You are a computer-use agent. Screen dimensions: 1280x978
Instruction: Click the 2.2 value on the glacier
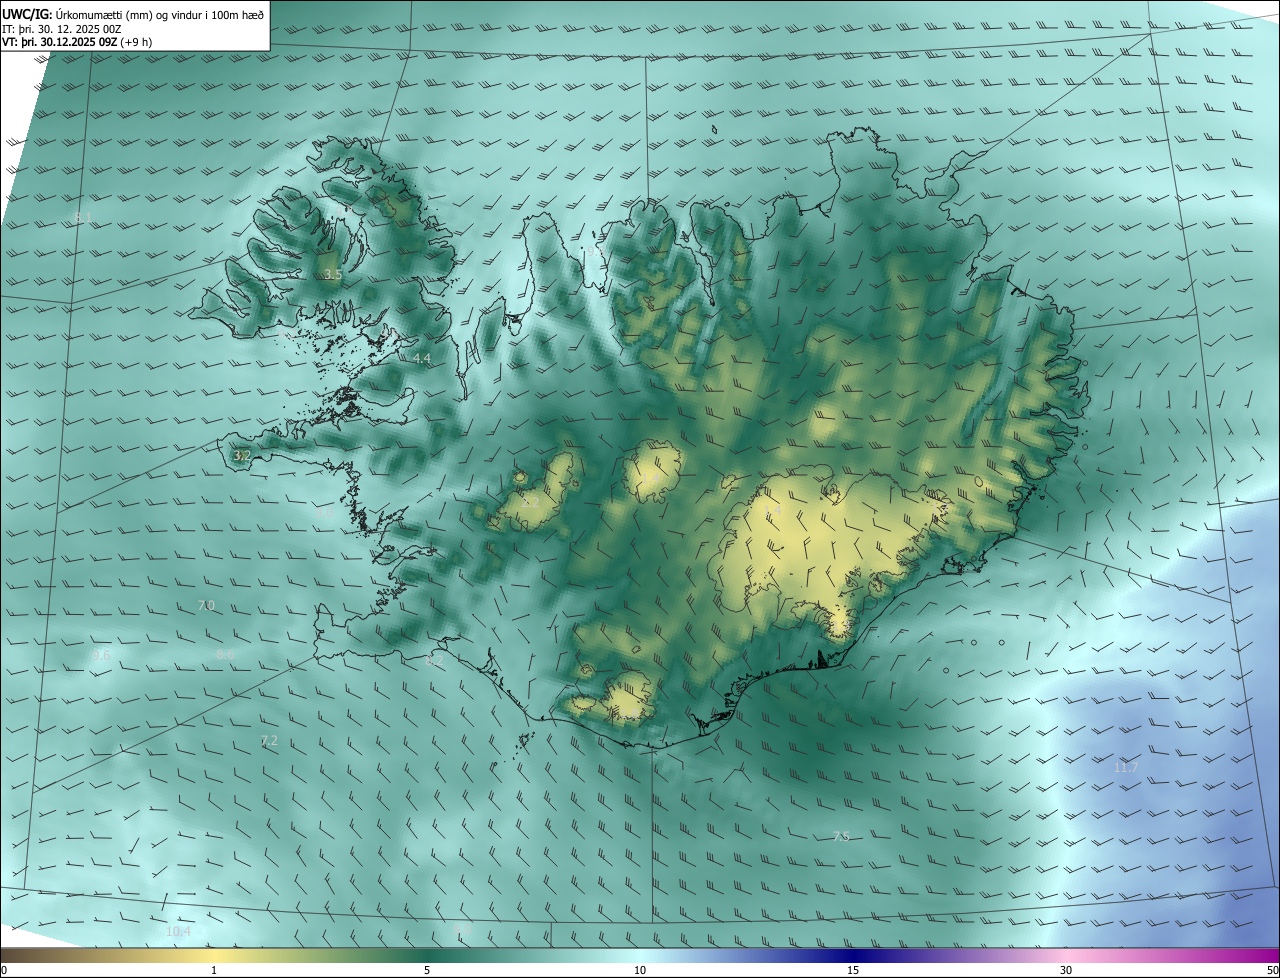(530, 501)
